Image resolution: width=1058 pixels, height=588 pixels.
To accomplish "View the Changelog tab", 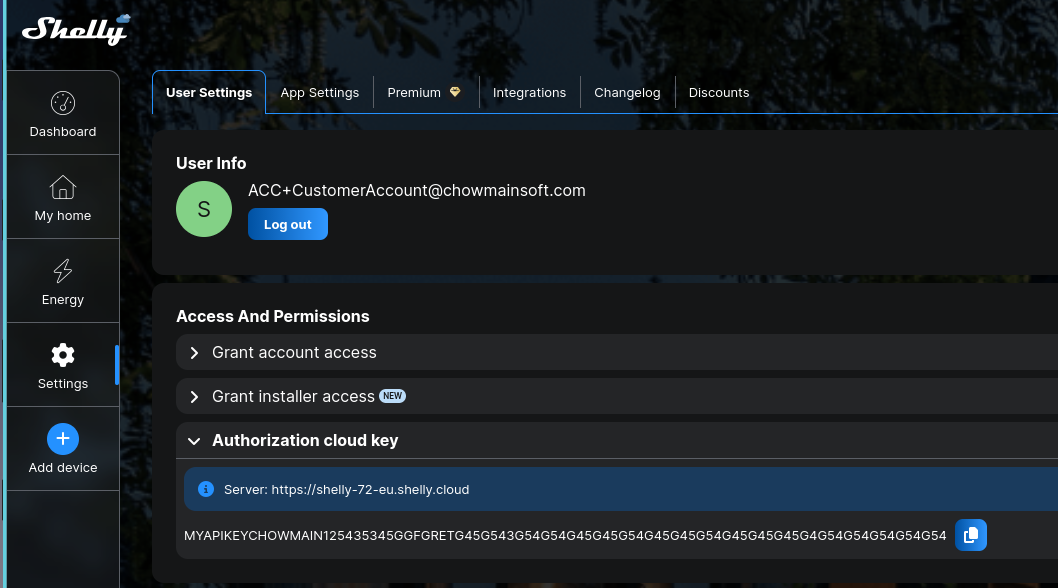I will [627, 93].
